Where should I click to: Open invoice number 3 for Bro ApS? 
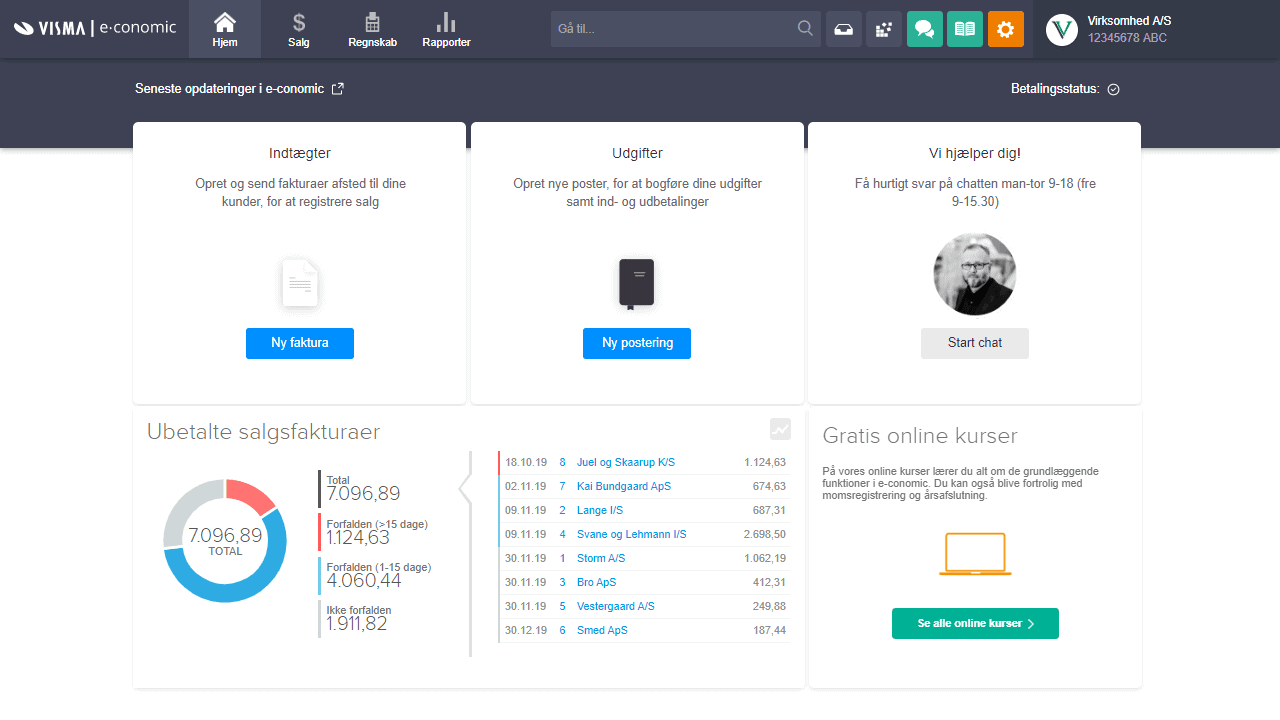(x=563, y=582)
